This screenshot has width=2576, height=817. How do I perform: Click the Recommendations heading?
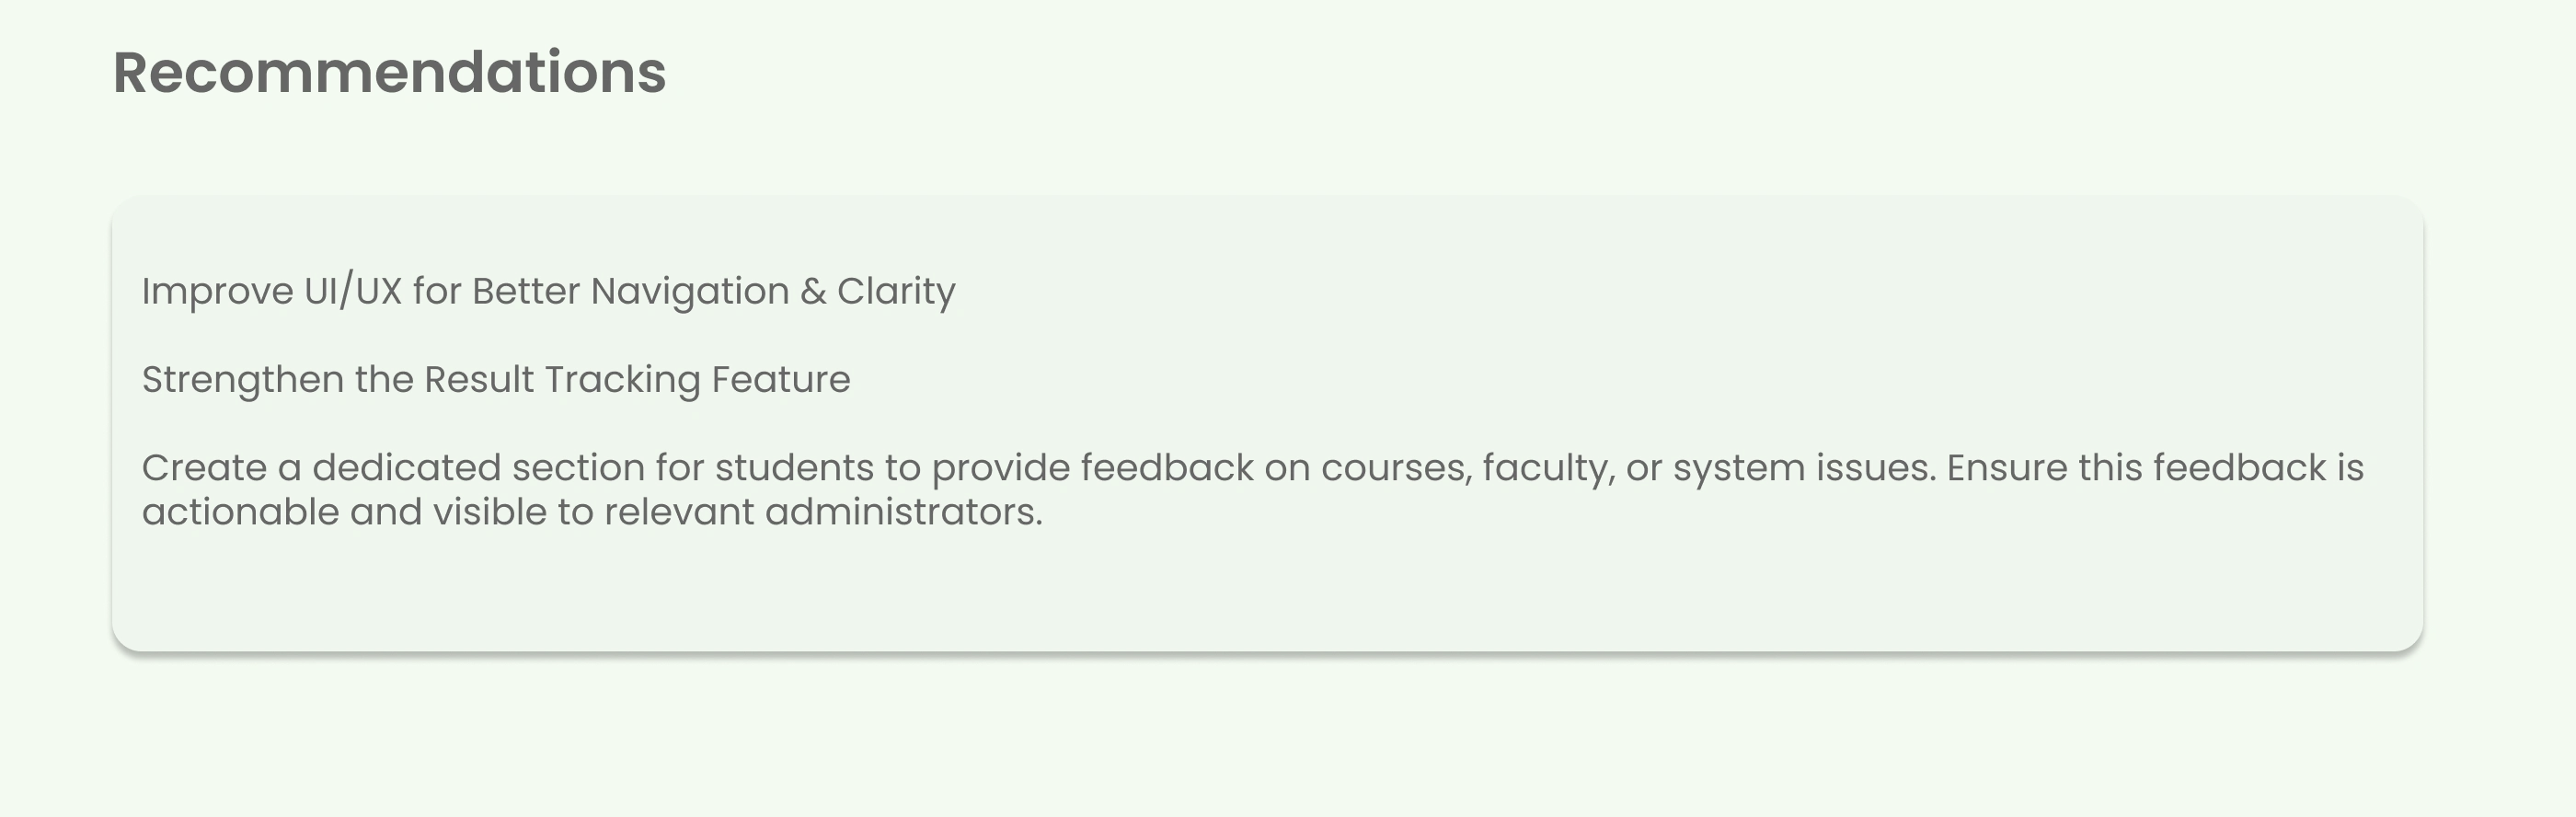click(389, 73)
